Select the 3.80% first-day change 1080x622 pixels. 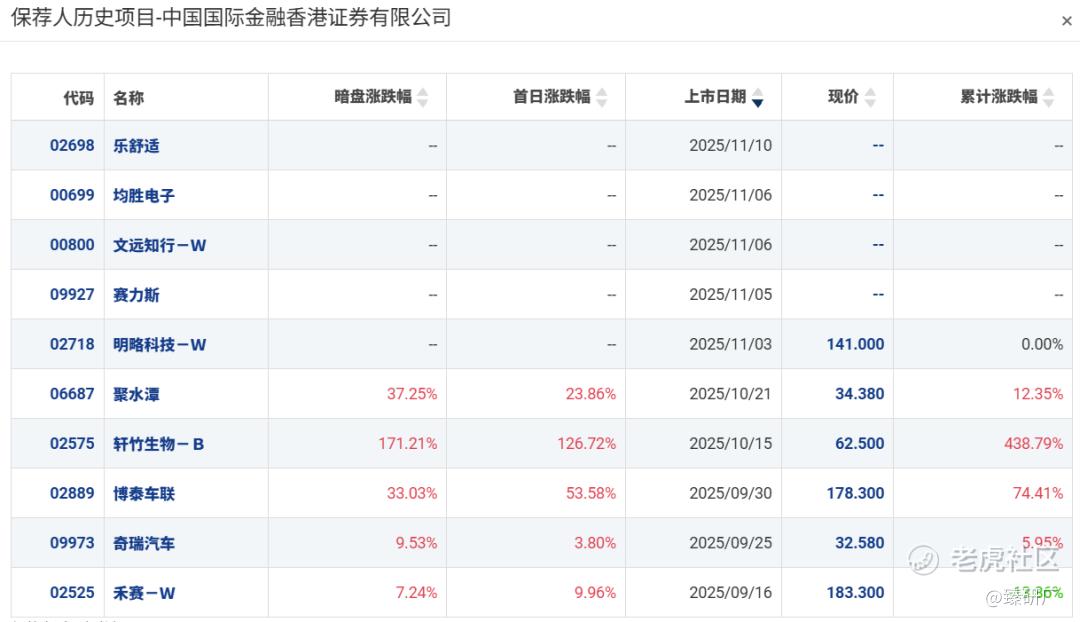[595, 542]
